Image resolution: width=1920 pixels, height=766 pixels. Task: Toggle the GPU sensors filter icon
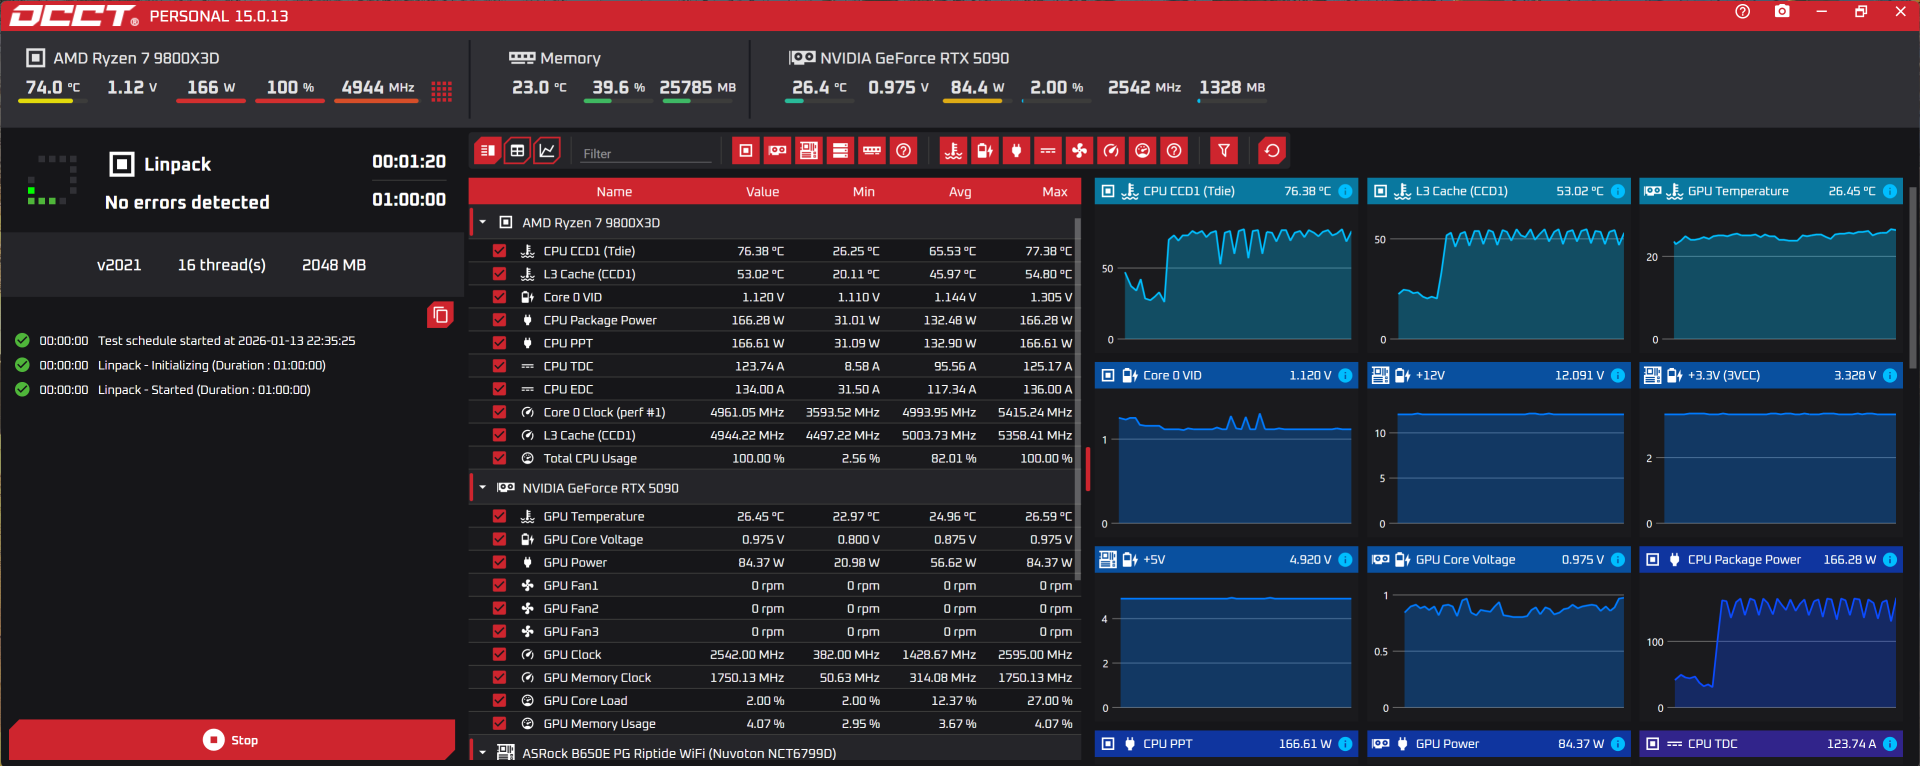[777, 151]
